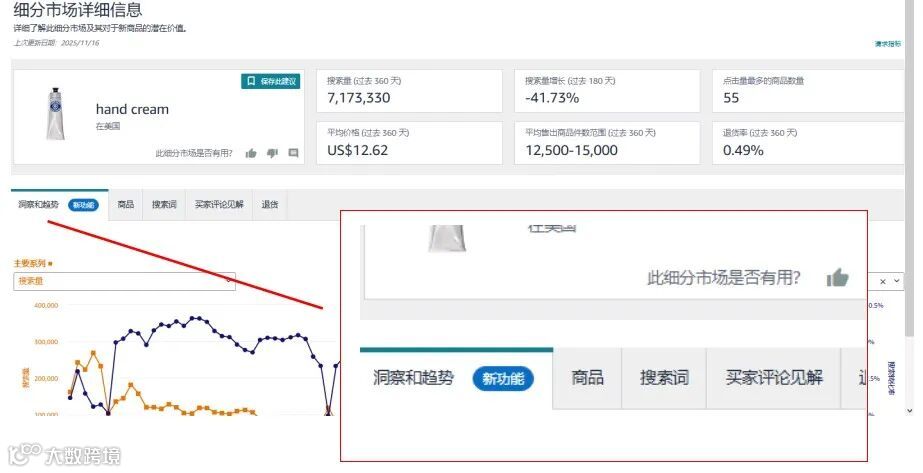
Task: Select the small 买家评论见解 tab
Action: pos(219,205)
